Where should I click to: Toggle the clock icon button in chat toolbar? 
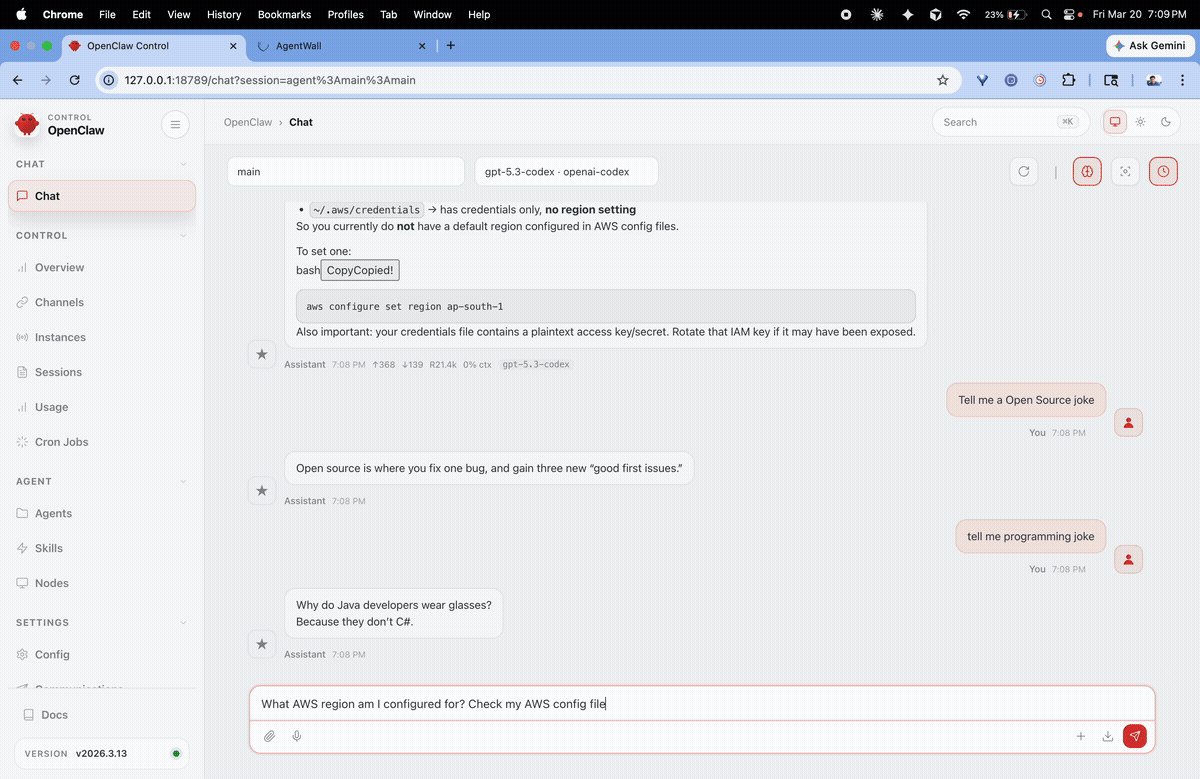click(1163, 172)
